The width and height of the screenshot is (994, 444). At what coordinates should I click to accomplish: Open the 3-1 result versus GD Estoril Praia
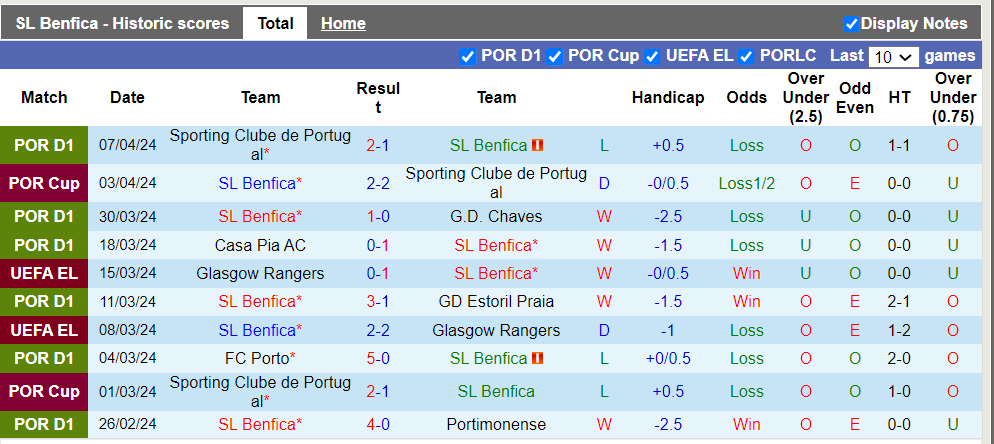point(378,301)
